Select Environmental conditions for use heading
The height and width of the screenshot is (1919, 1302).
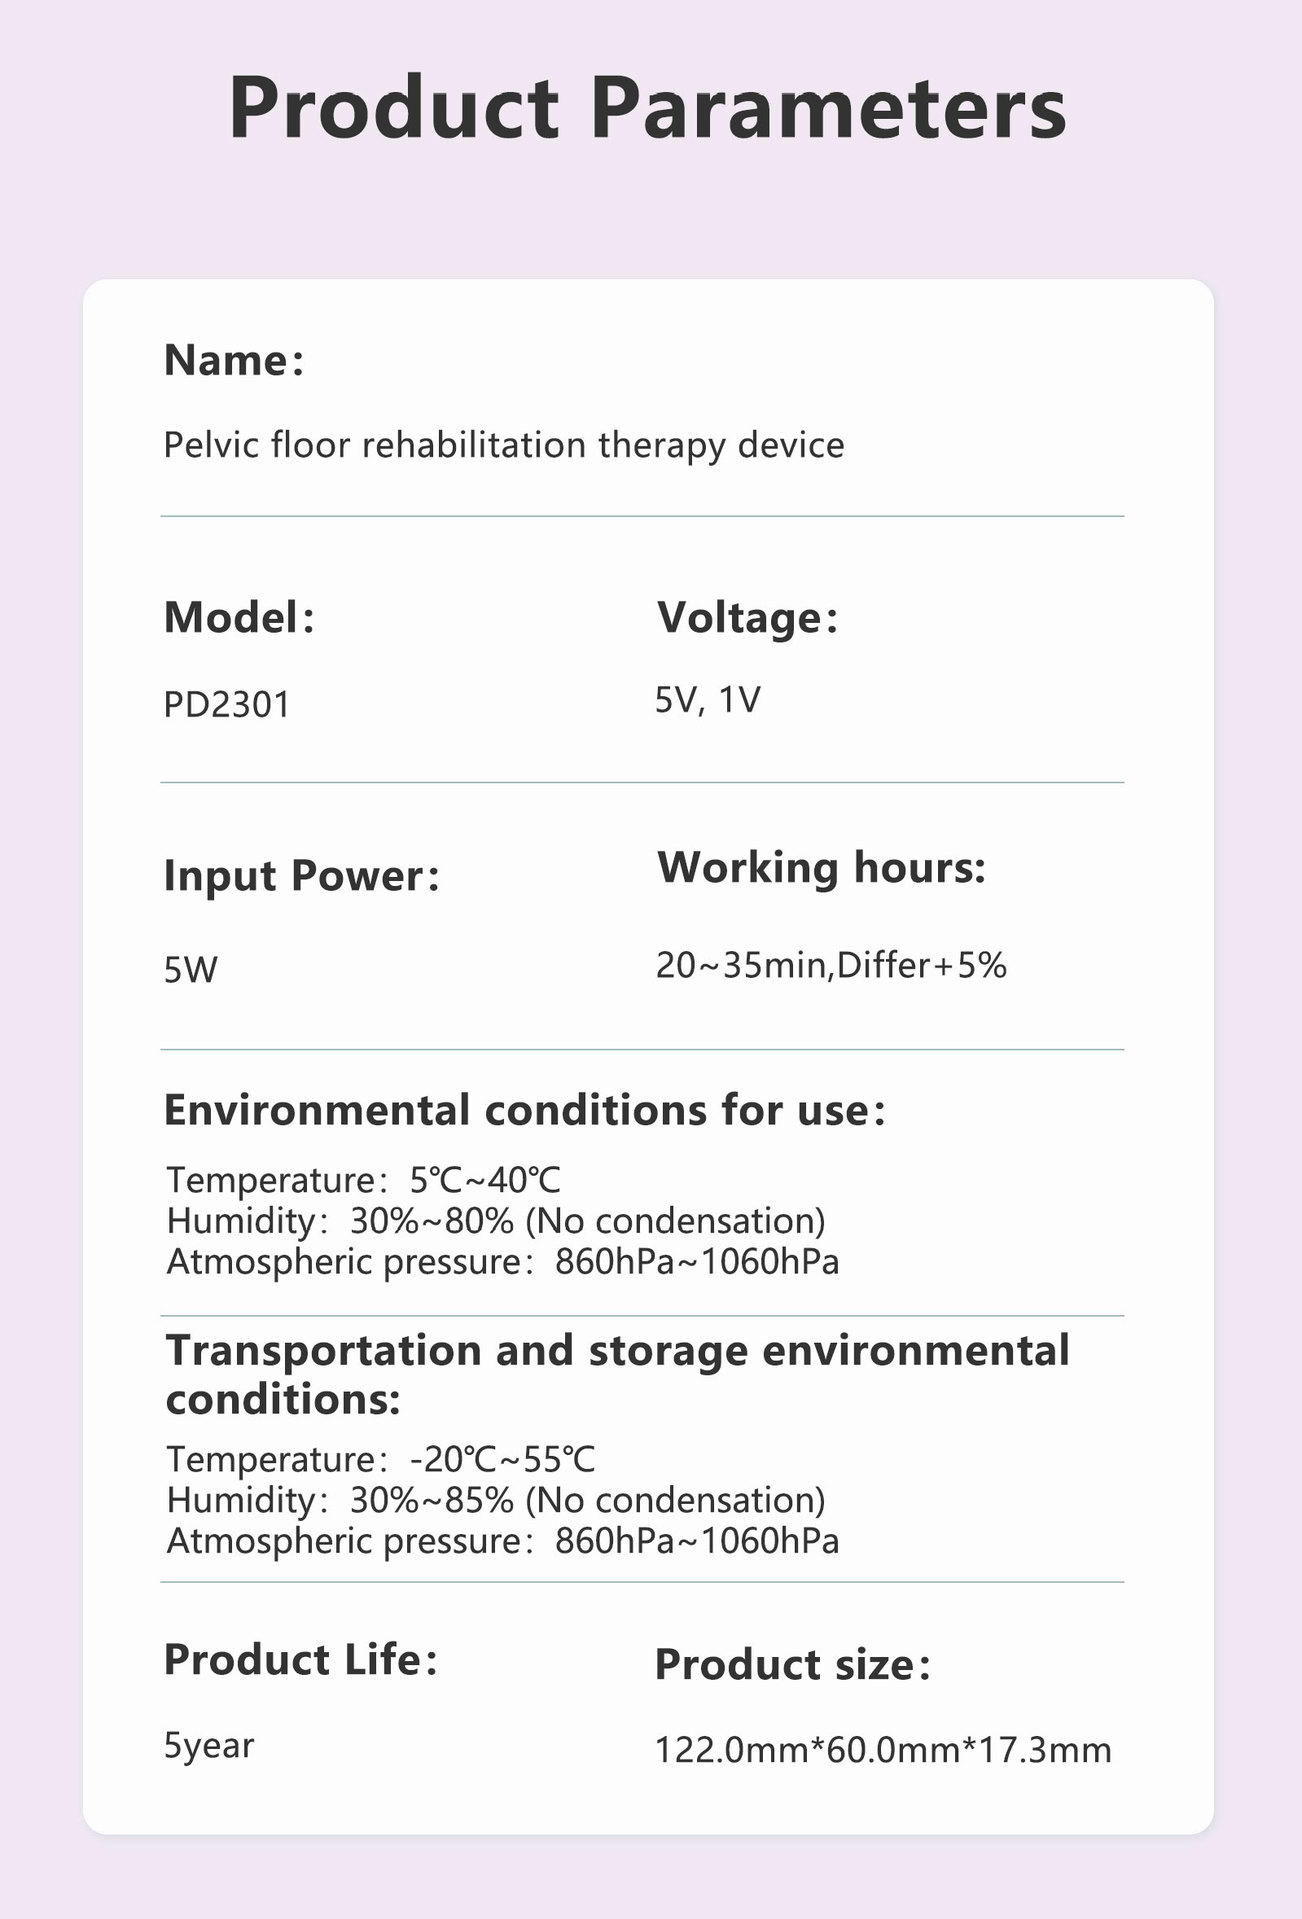pos(525,1111)
